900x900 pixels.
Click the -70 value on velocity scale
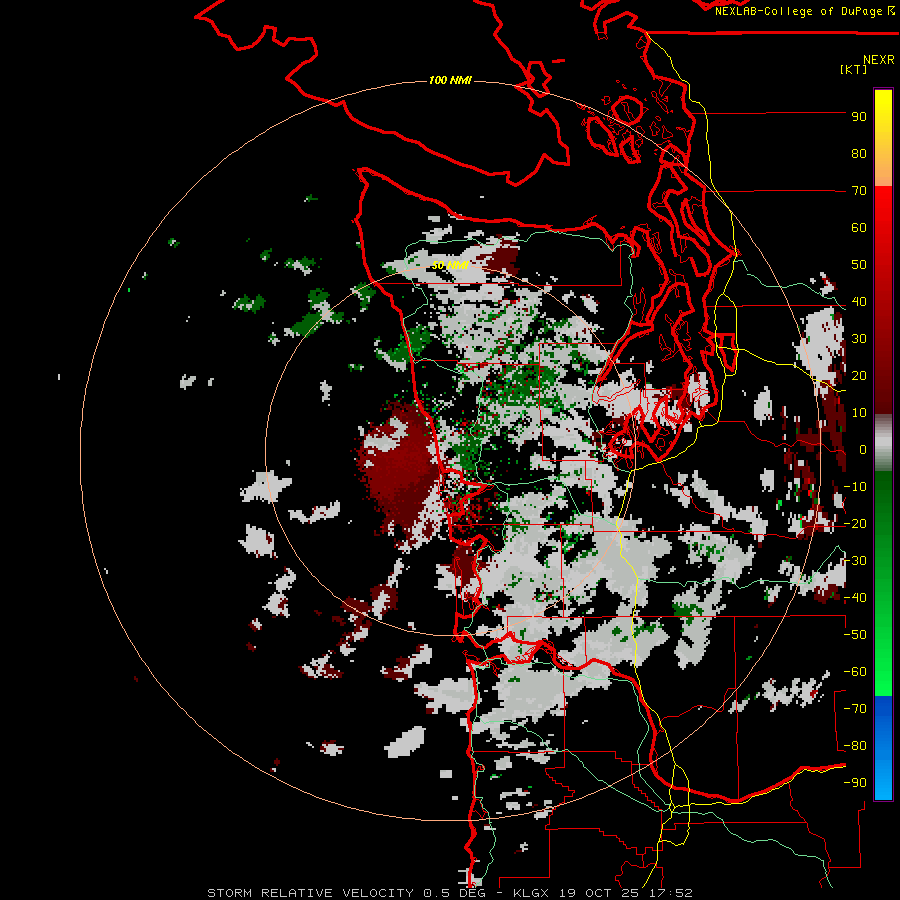click(x=855, y=709)
